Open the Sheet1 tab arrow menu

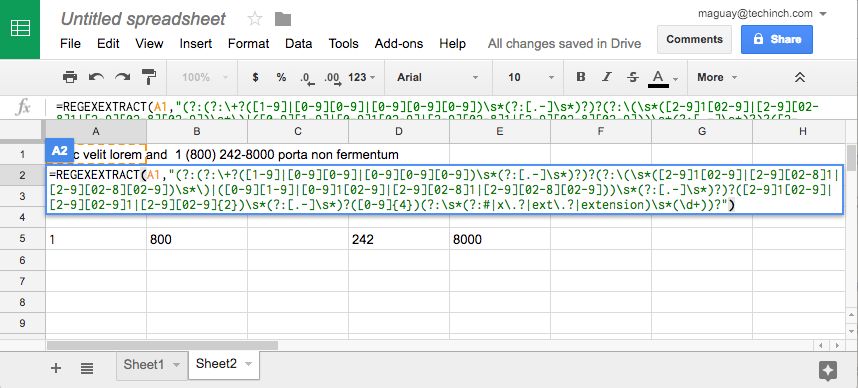tap(176, 364)
